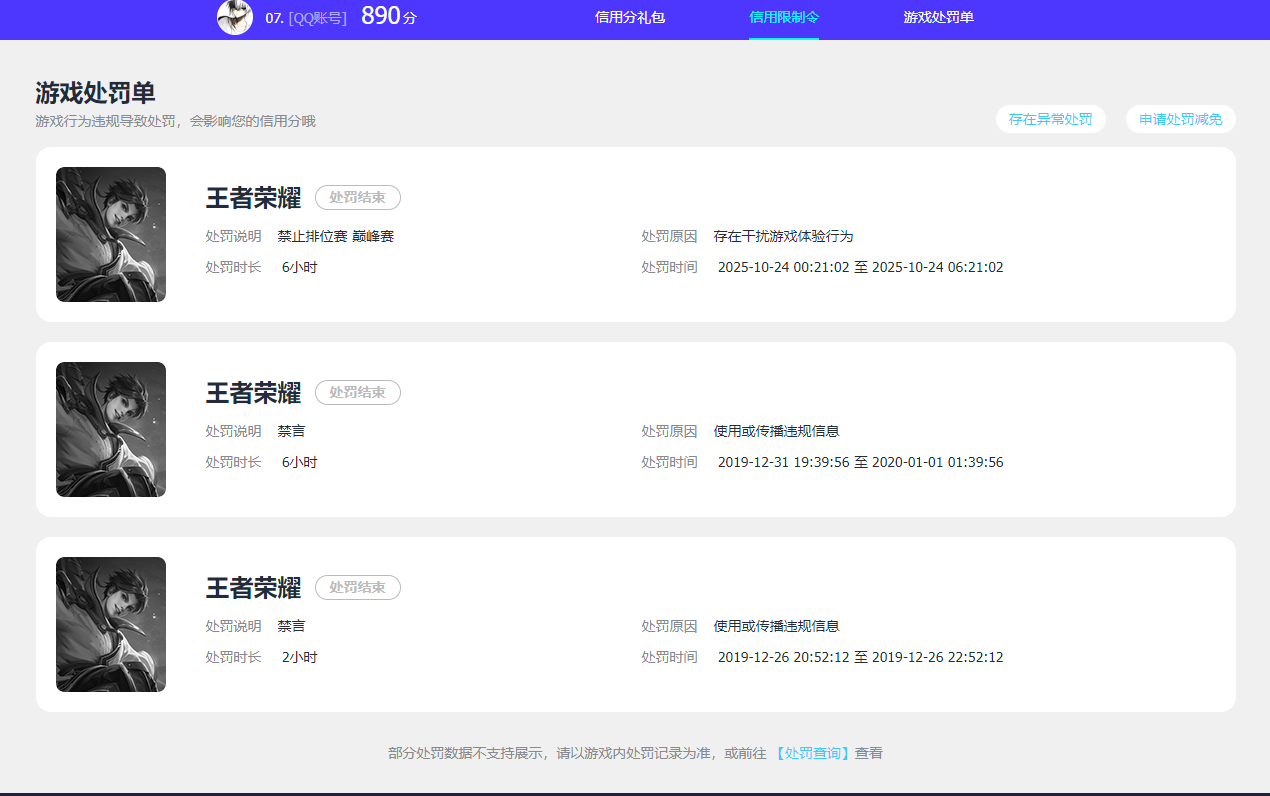
Task: Click the game thumbnail of the 2019-12-26 penalty
Action: (111, 624)
